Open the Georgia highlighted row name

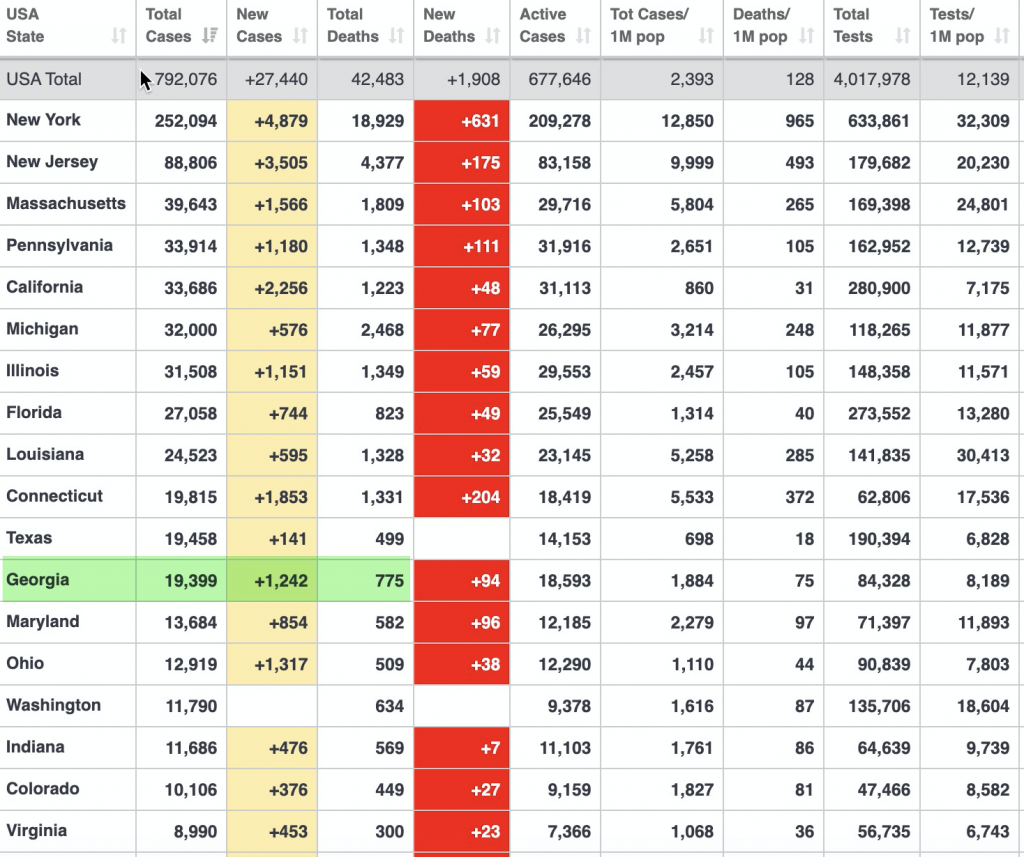pyautogui.click(x=38, y=580)
